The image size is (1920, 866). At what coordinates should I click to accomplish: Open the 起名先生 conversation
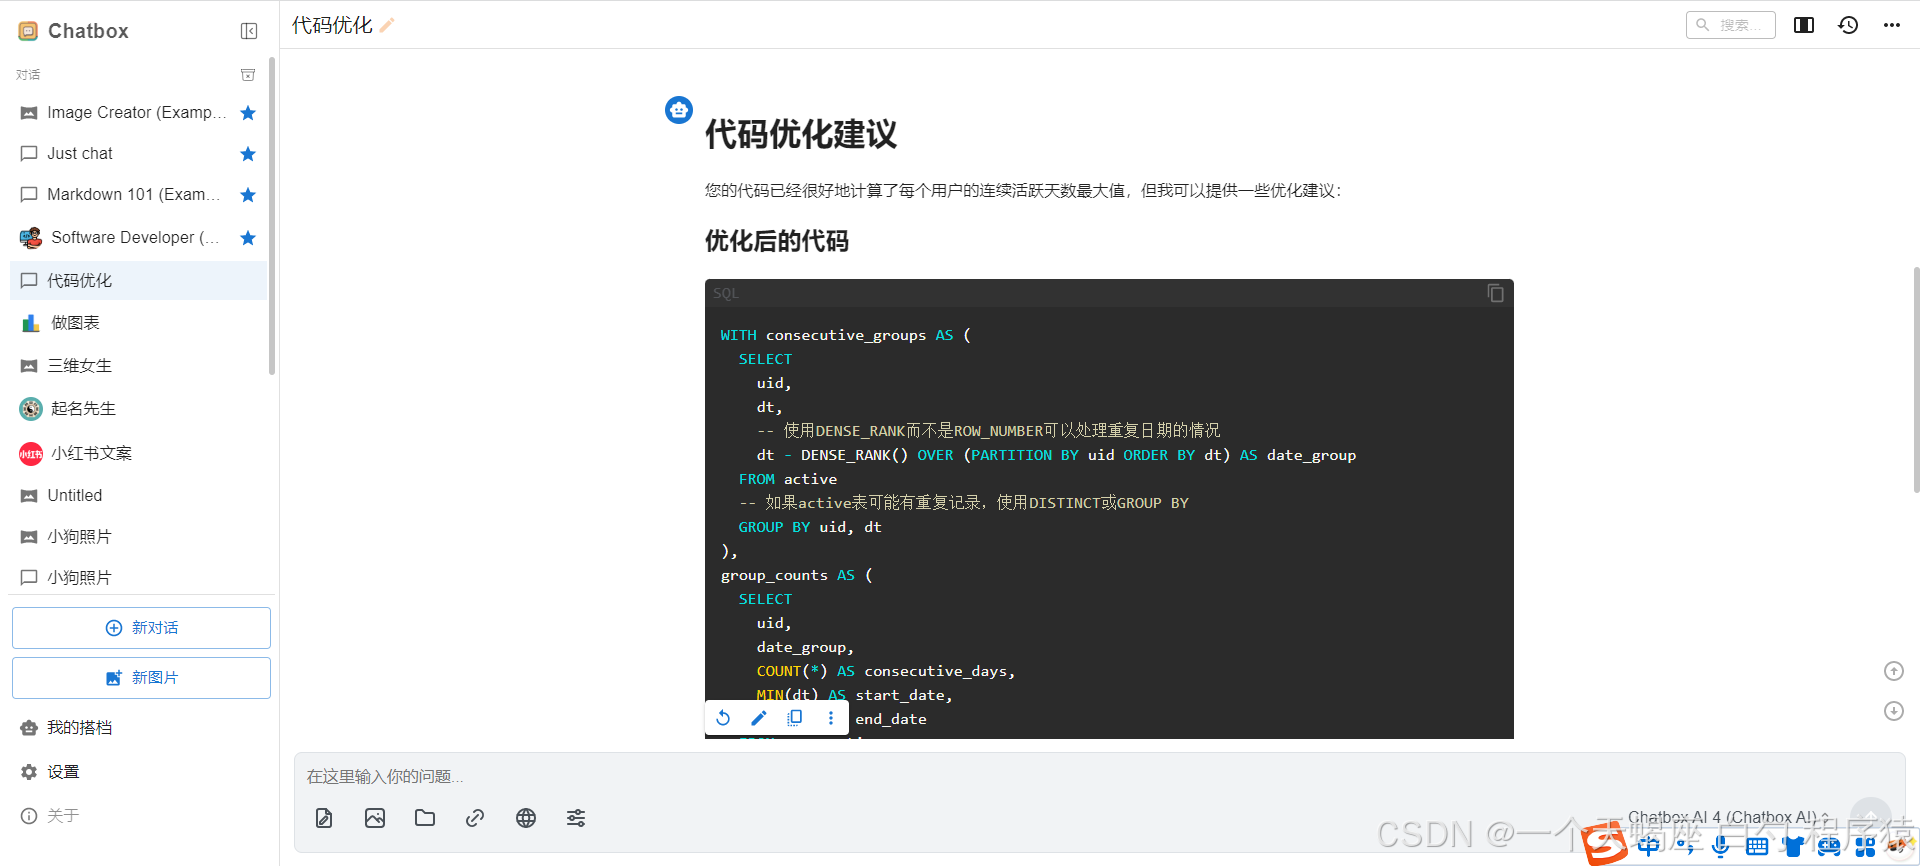138,409
